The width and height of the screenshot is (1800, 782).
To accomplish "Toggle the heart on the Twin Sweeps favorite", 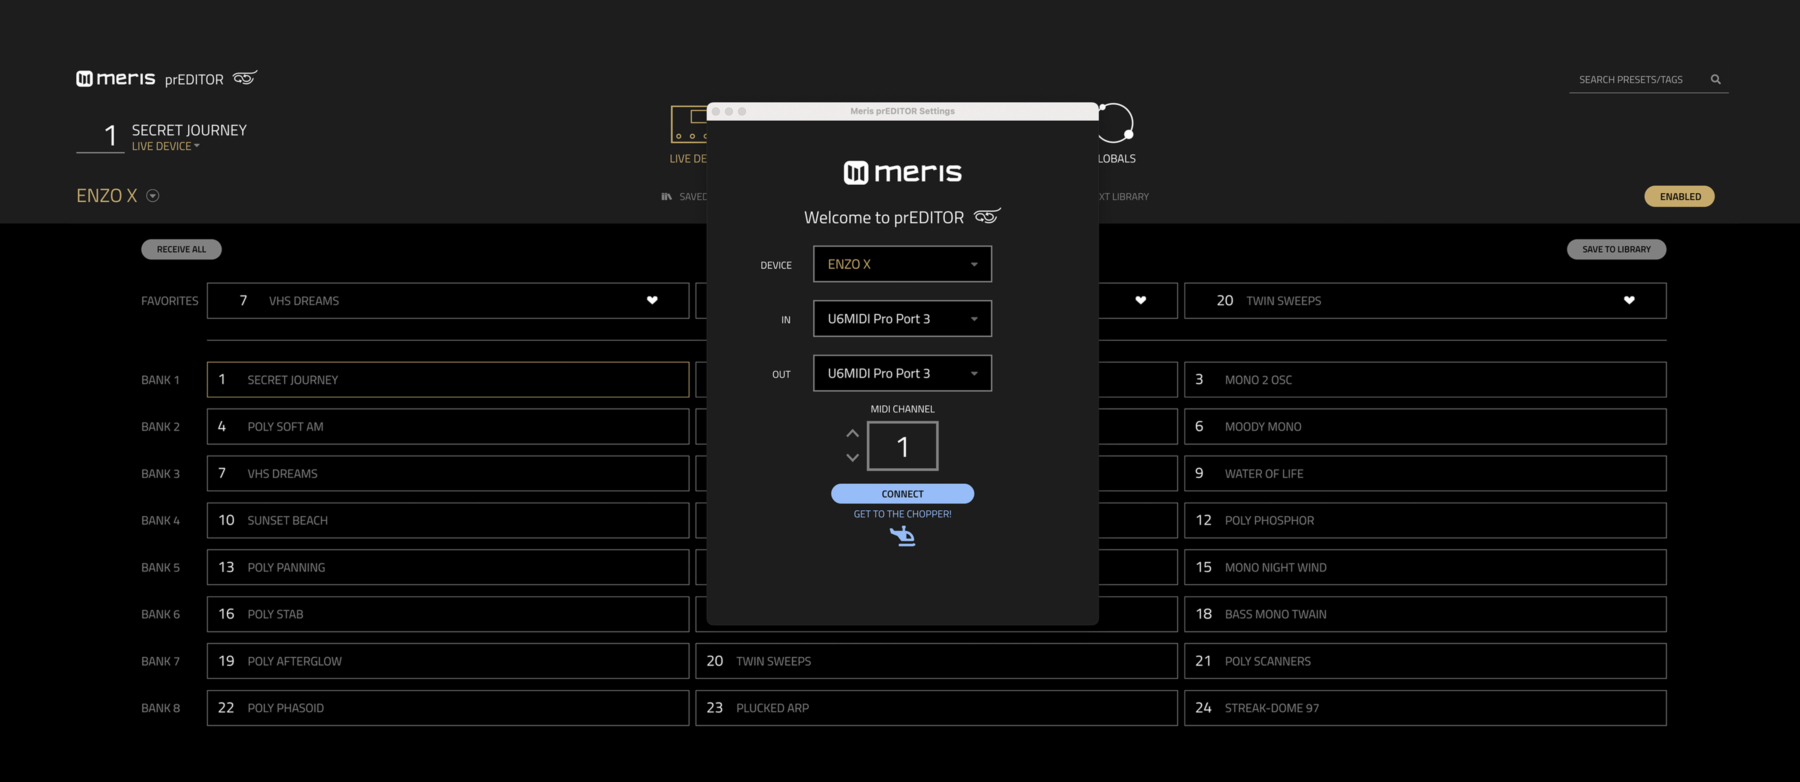I will pos(1629,300).
